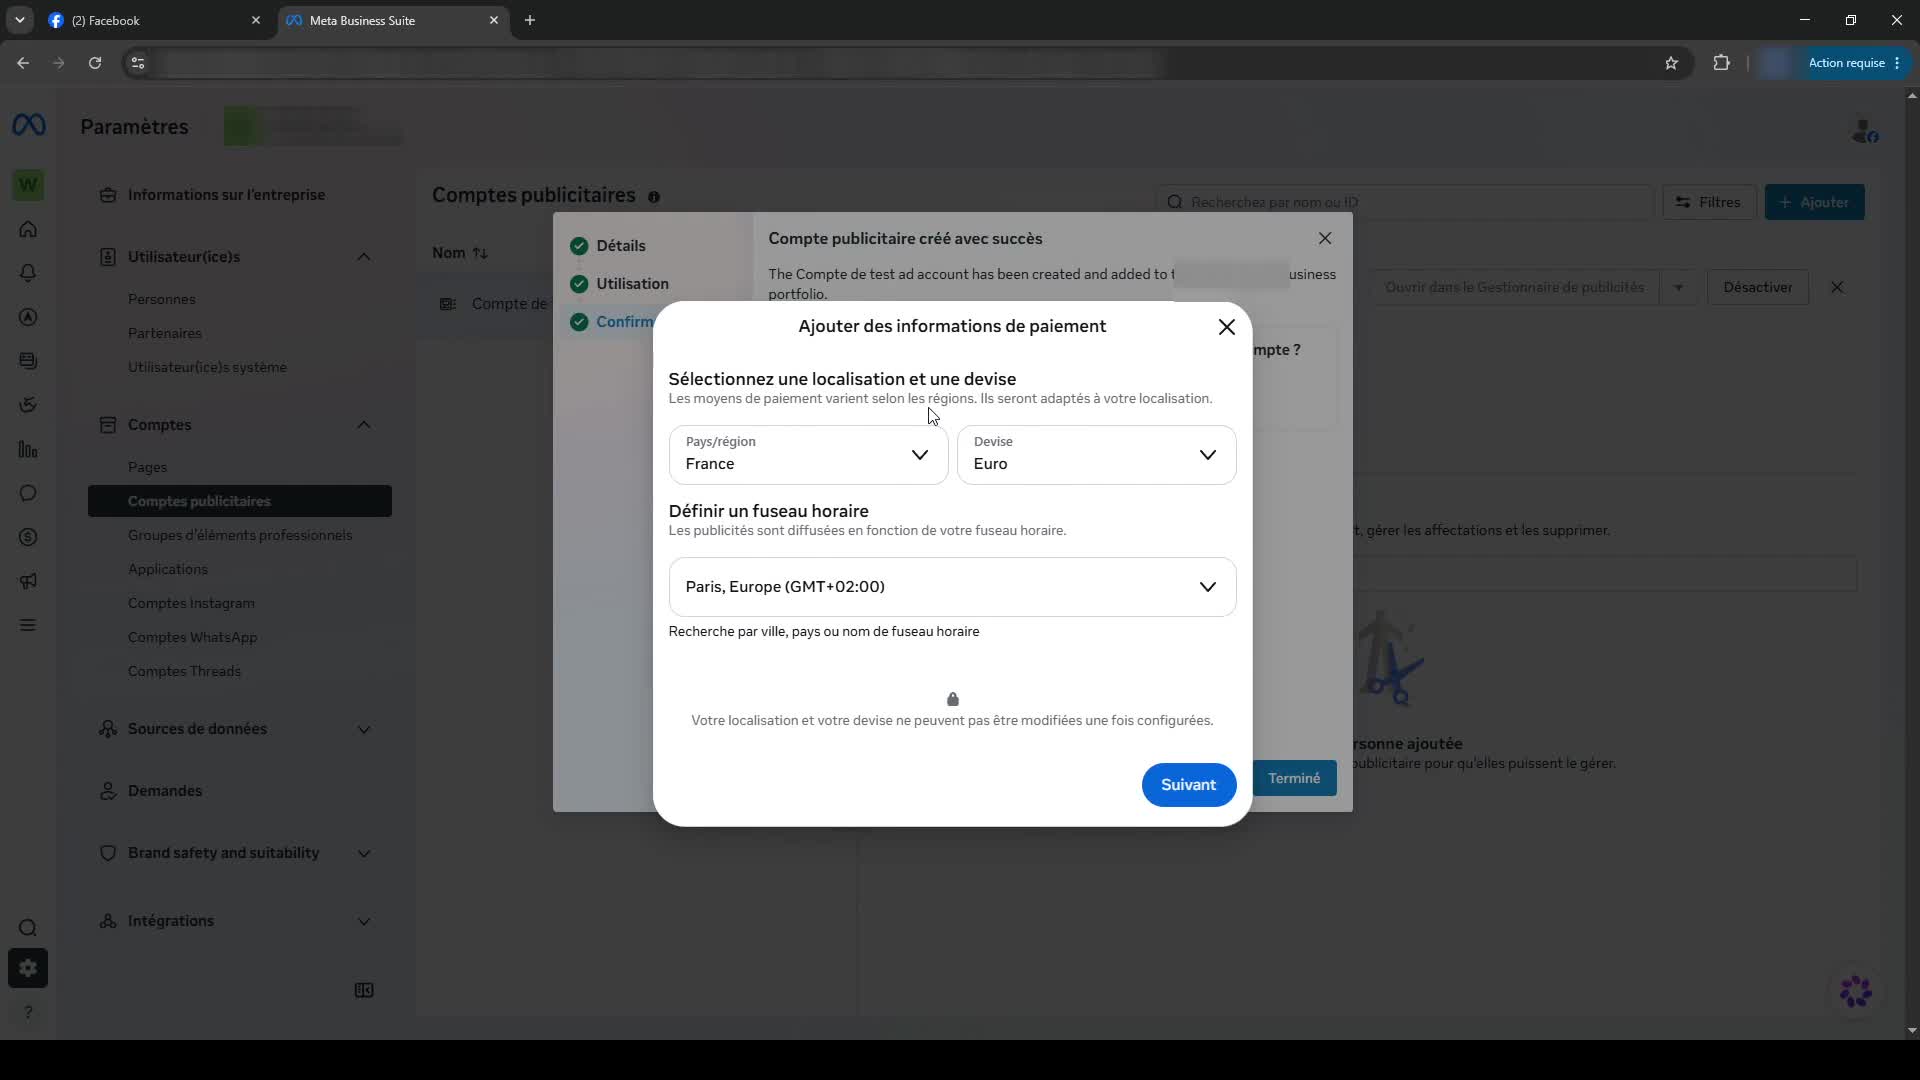This screenshot has width=1920, height=1080.
Task: Expand the Intégrations section
Action: tap(364, 921)
